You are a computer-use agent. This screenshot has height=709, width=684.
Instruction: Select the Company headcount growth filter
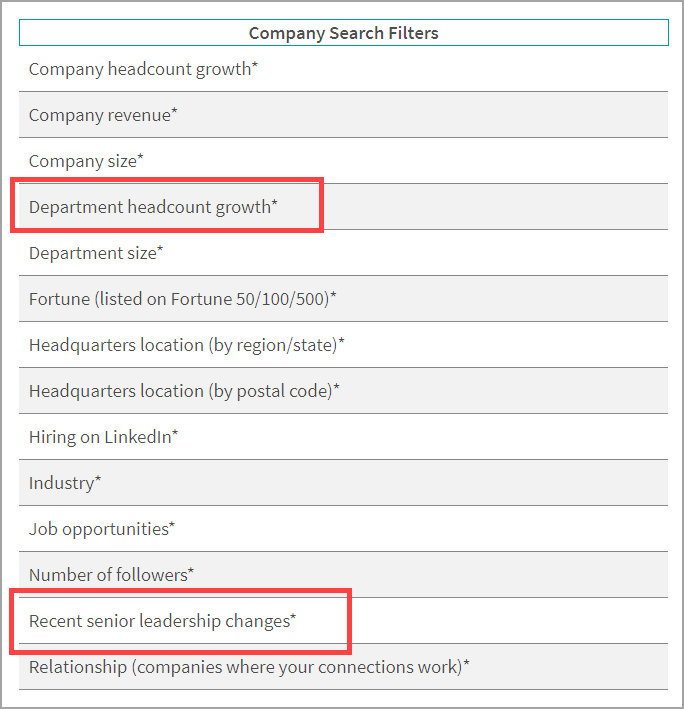[143, 69]
